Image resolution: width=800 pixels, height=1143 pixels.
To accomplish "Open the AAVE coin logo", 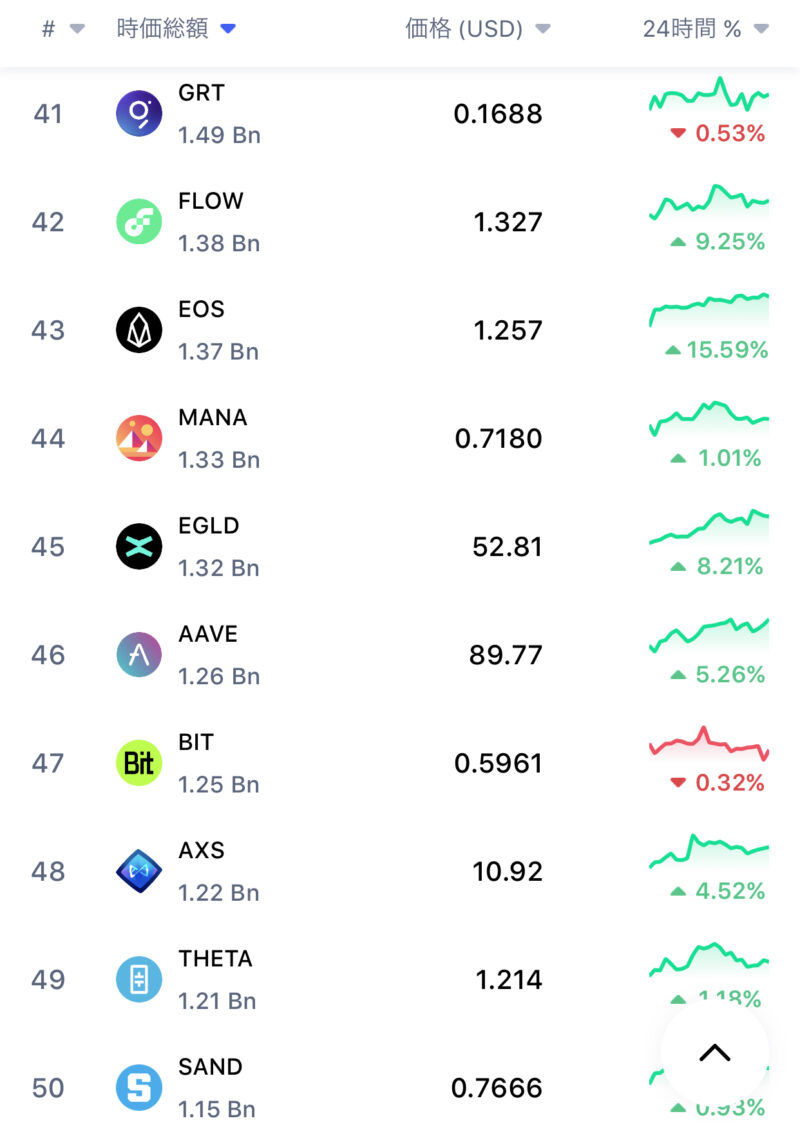I will (x=139, y=655).
